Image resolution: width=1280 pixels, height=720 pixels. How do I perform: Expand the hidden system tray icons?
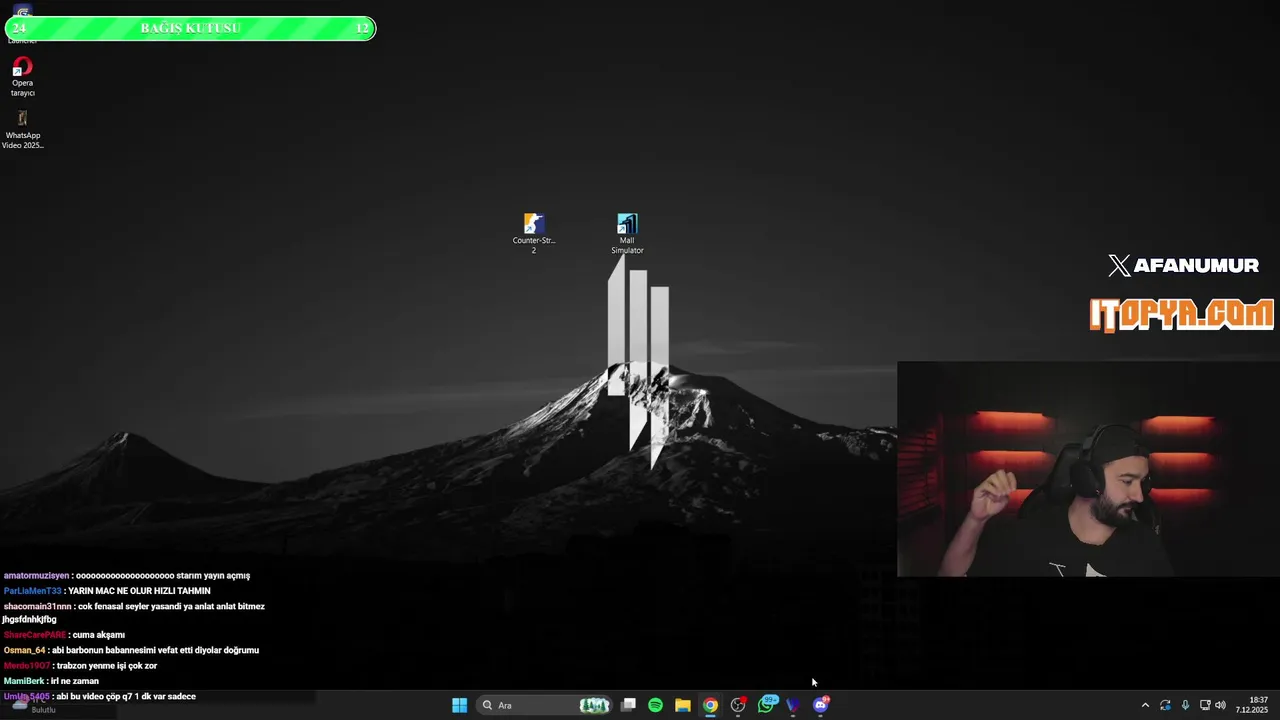[x=1145, y=705]
